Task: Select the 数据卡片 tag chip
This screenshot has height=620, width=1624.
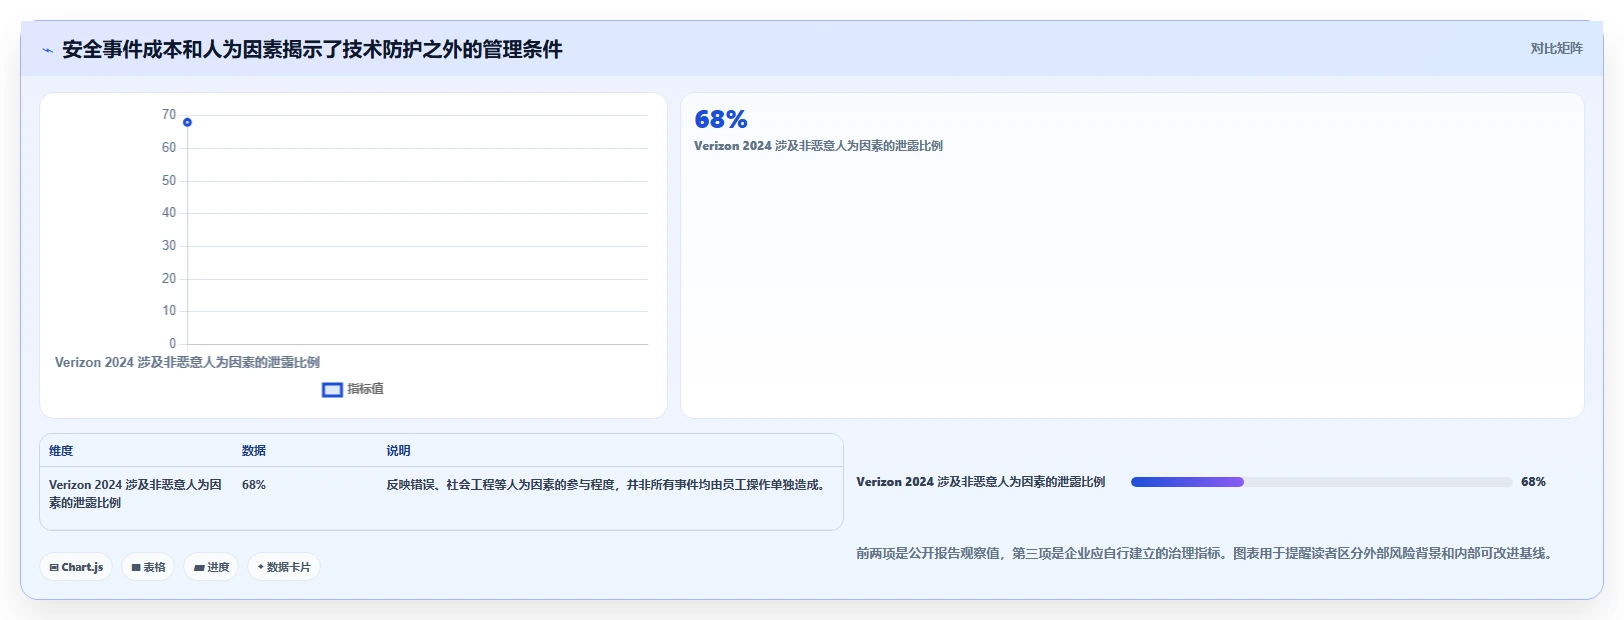Action: (284, 567)
